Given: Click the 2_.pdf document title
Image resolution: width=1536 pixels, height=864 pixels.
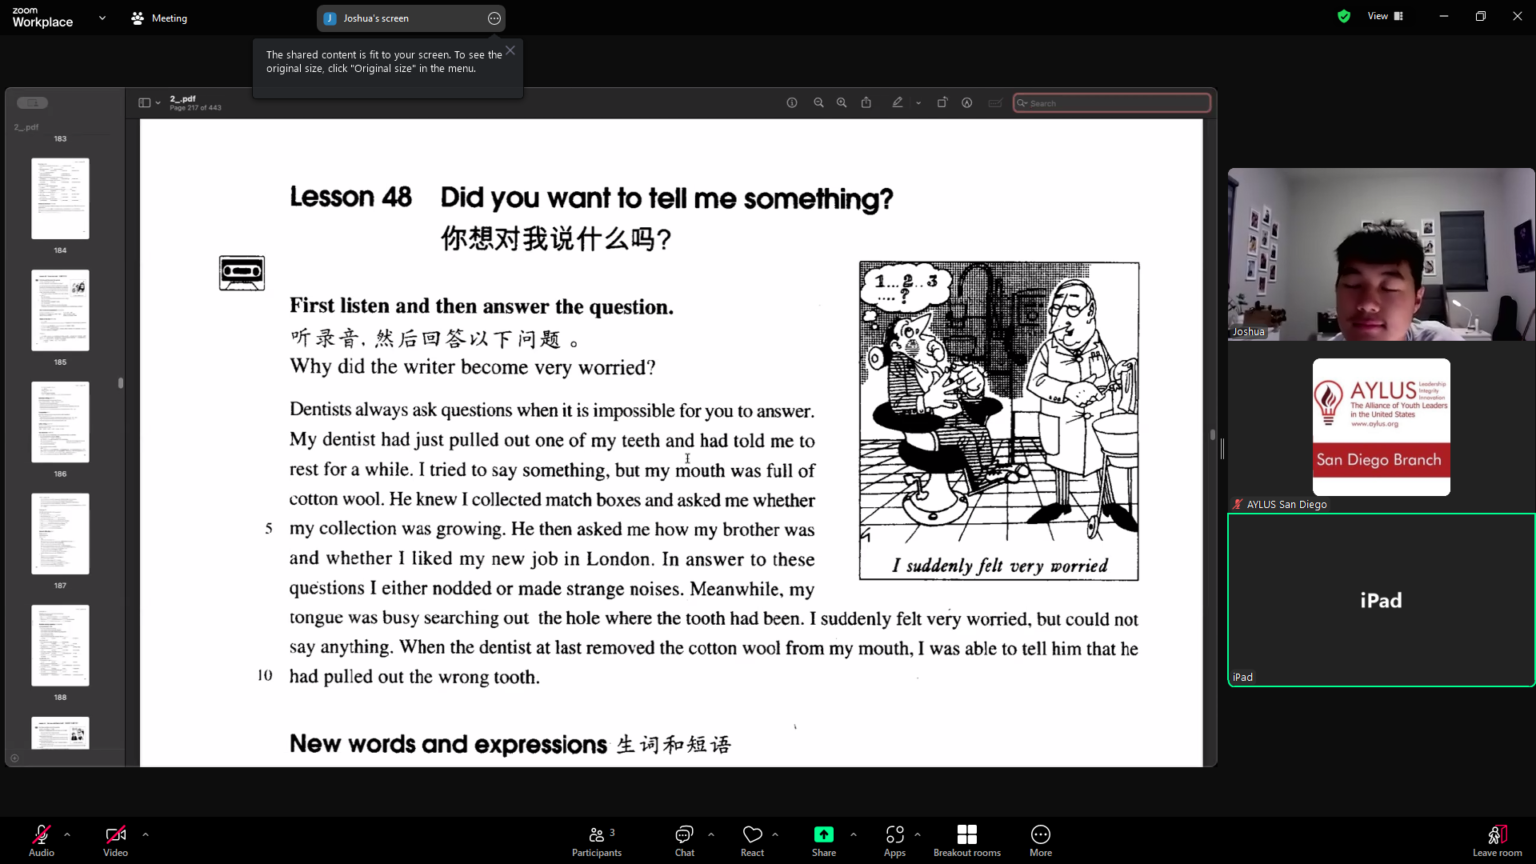Looking at the screenshot, I should [183, 99].
